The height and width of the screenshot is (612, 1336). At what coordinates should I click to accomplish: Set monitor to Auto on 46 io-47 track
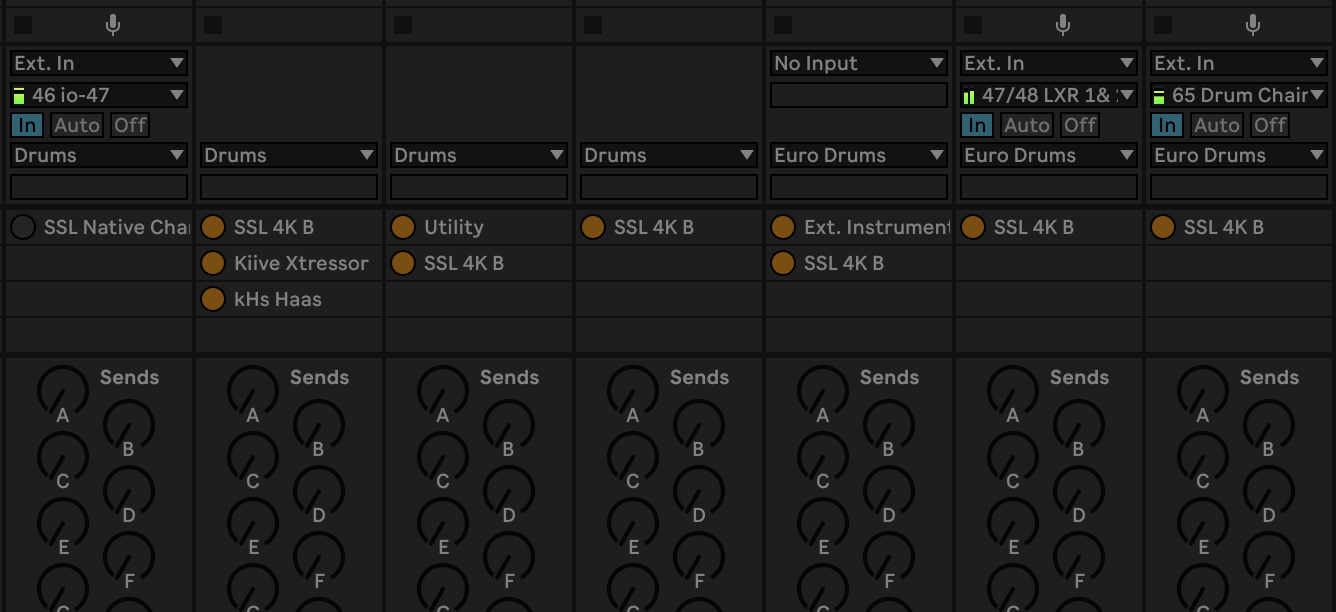pos(77,125)
